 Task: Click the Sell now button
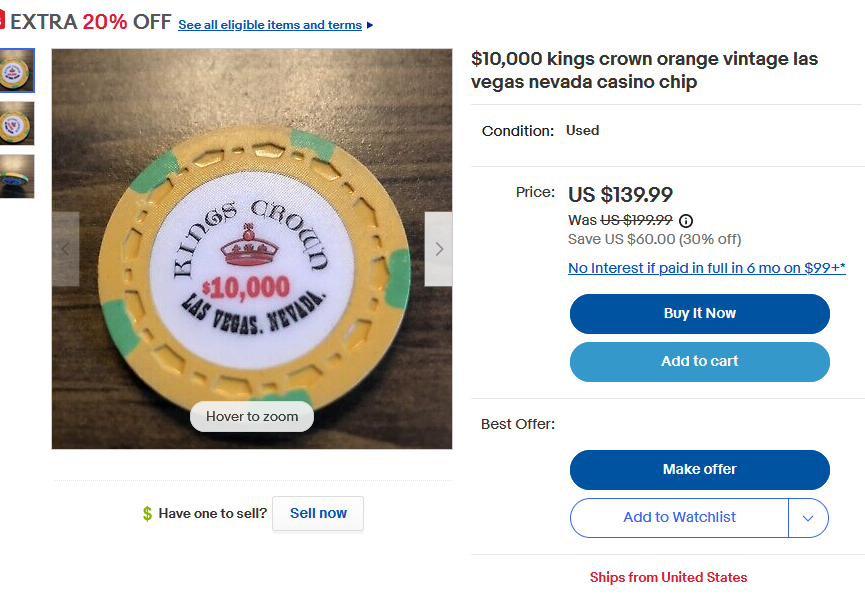(318, 513)
